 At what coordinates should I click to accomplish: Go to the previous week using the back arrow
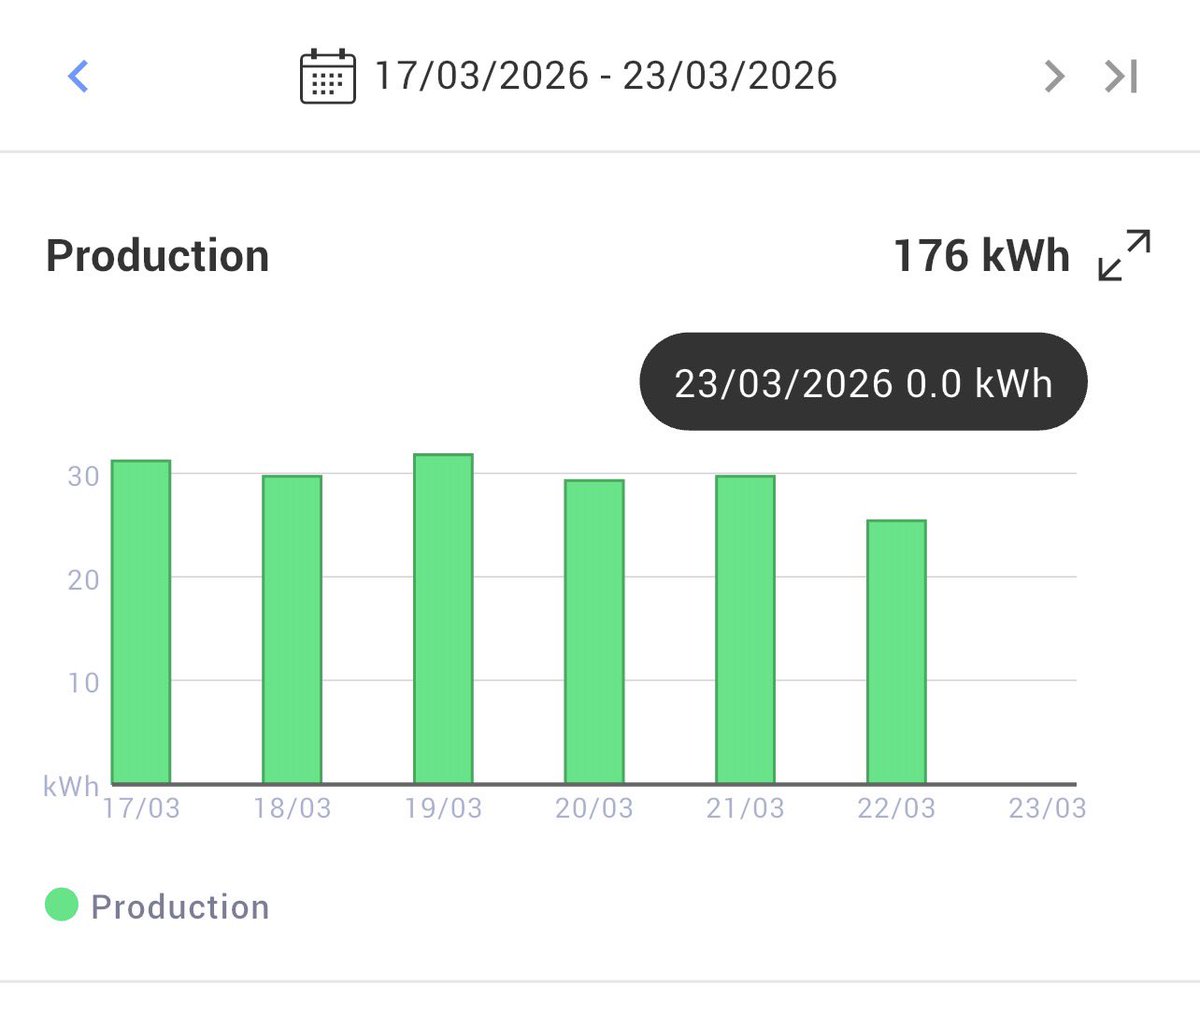78,76
